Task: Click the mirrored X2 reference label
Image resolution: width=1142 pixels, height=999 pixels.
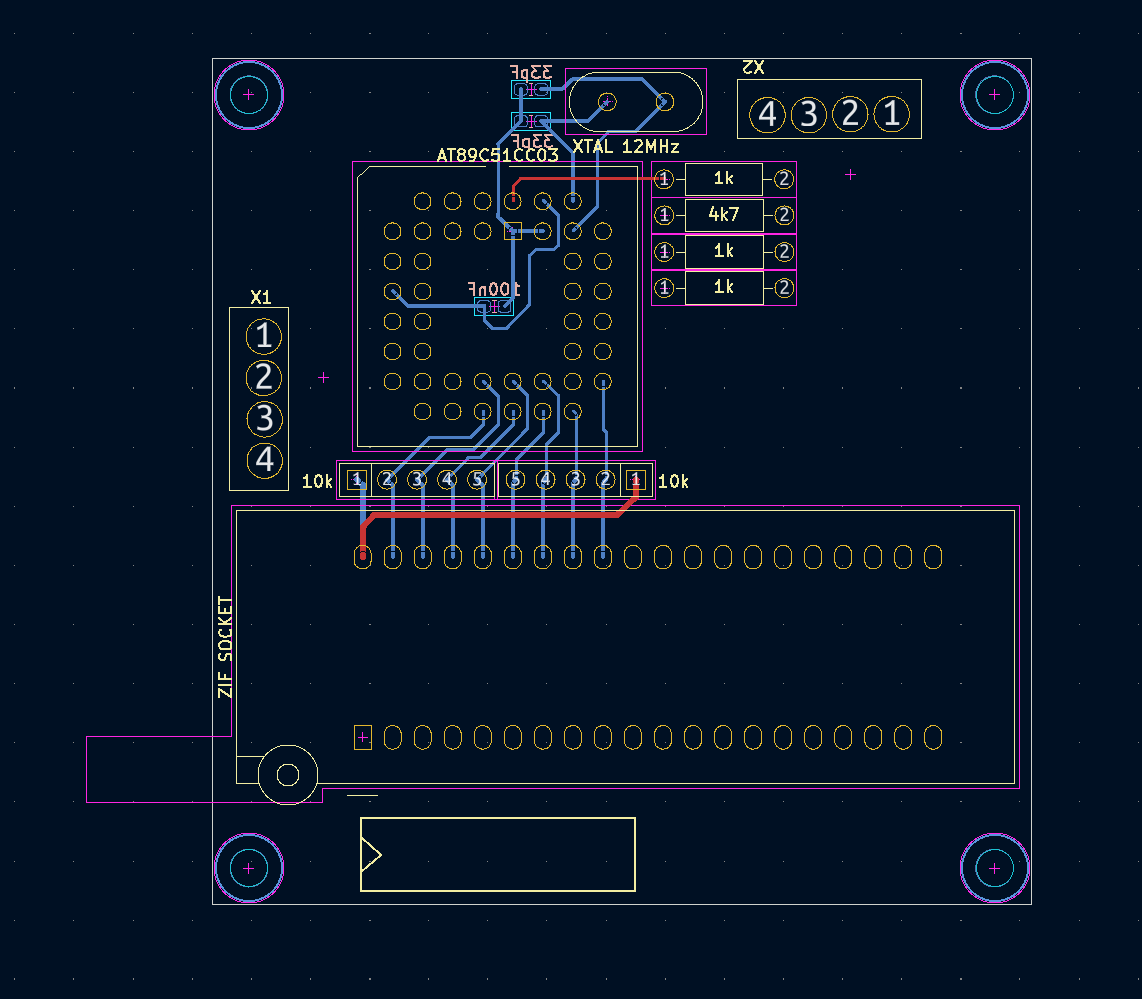Action: 753,68
